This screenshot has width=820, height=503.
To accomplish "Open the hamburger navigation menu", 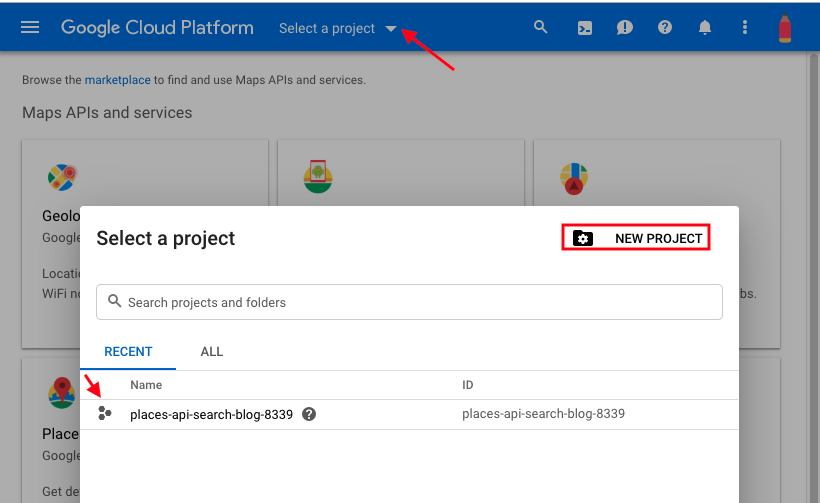I will tap(30, 27).
